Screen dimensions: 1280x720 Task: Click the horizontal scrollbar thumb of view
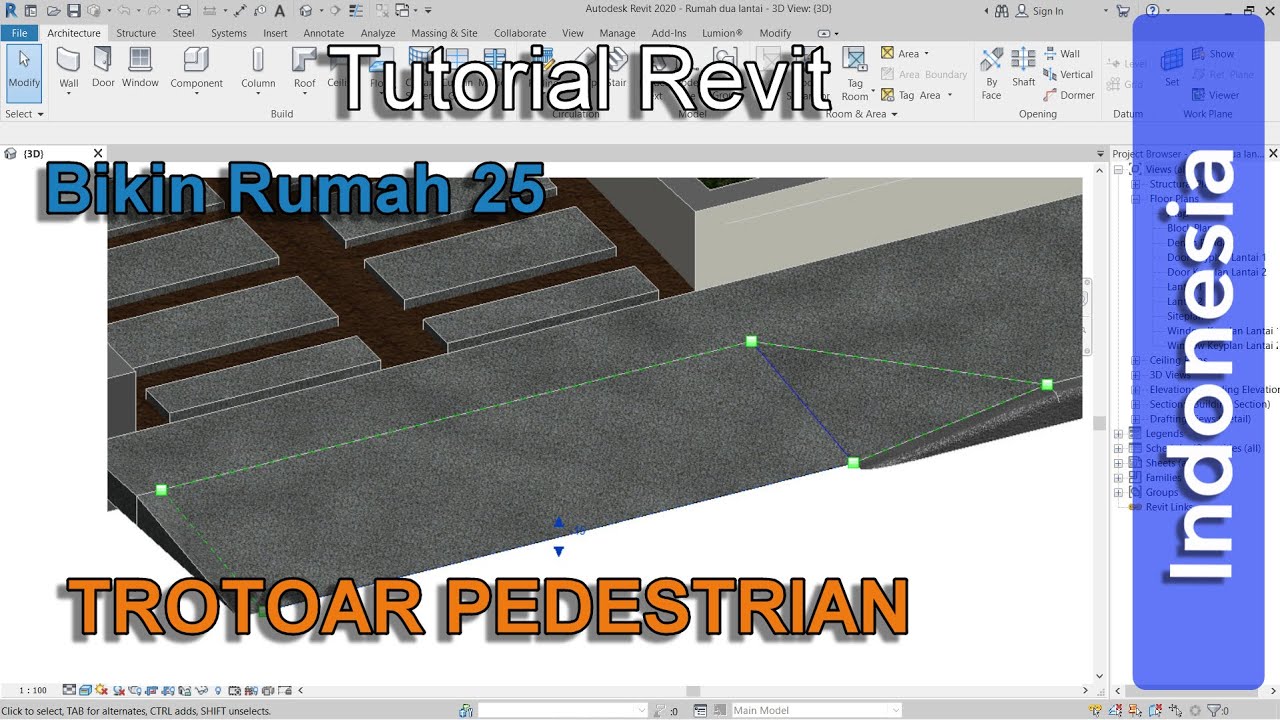(x=693, y=690)
